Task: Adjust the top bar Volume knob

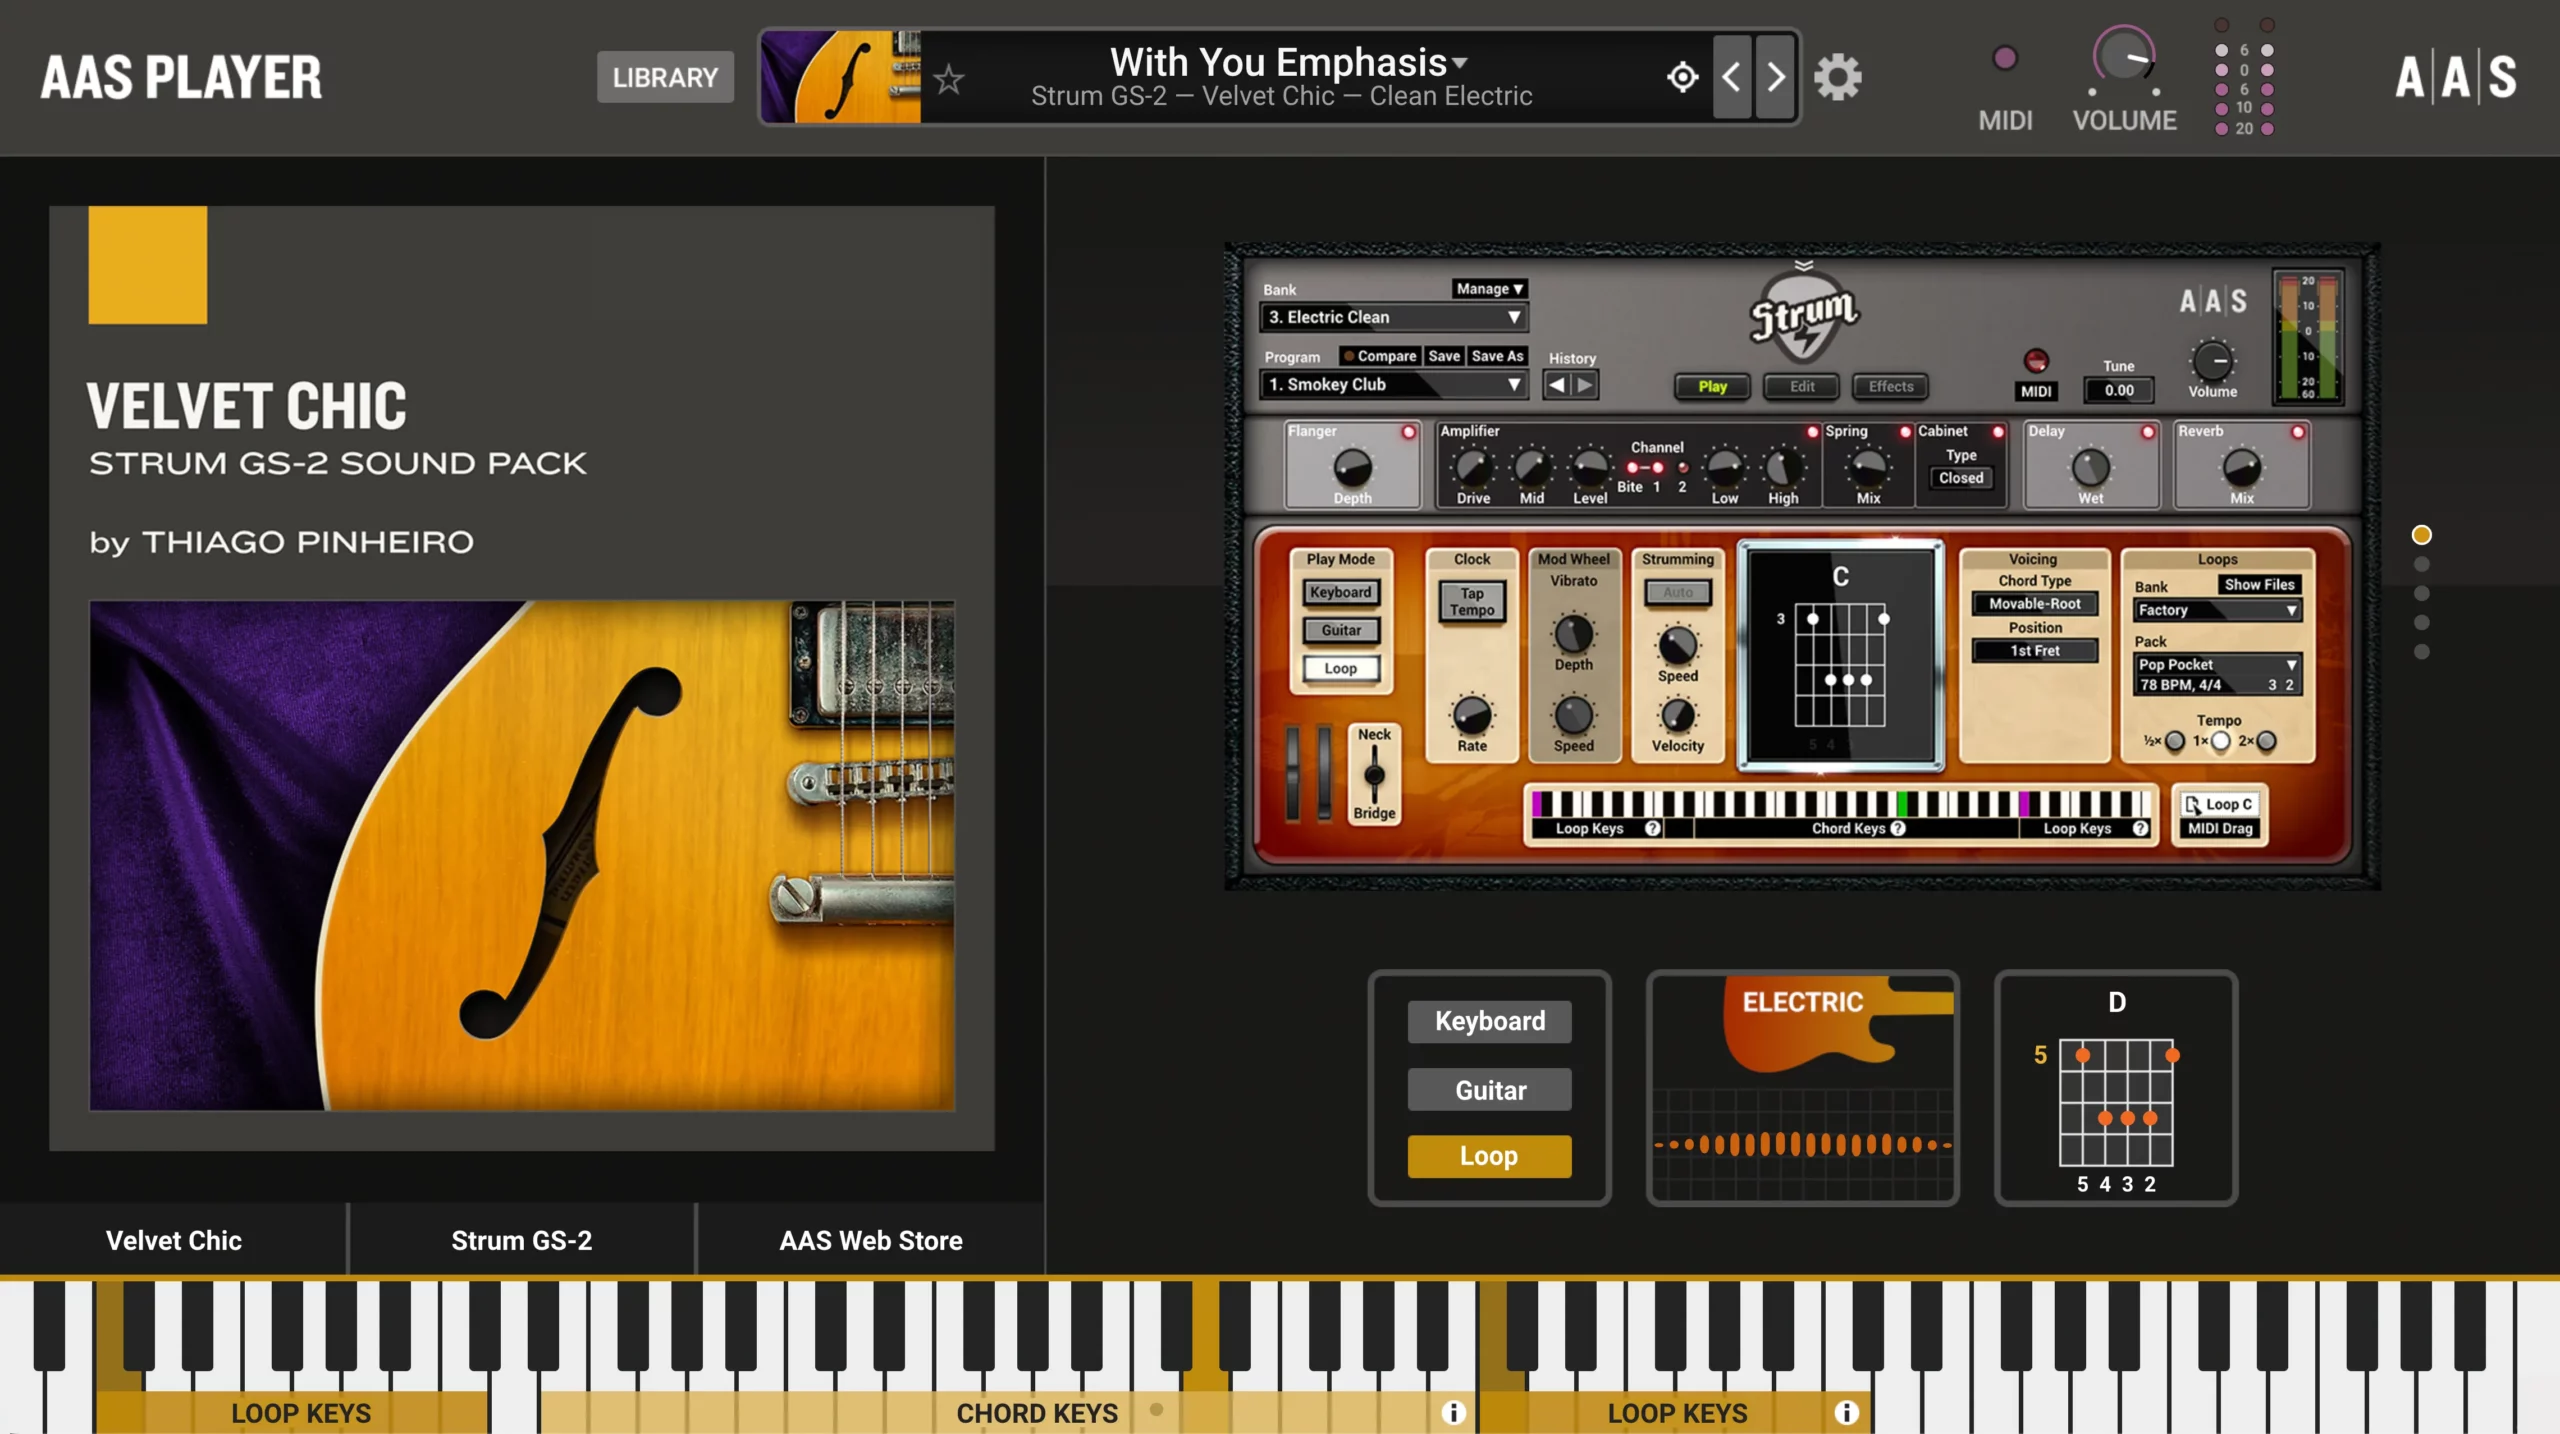Action: coord(2123,58)
